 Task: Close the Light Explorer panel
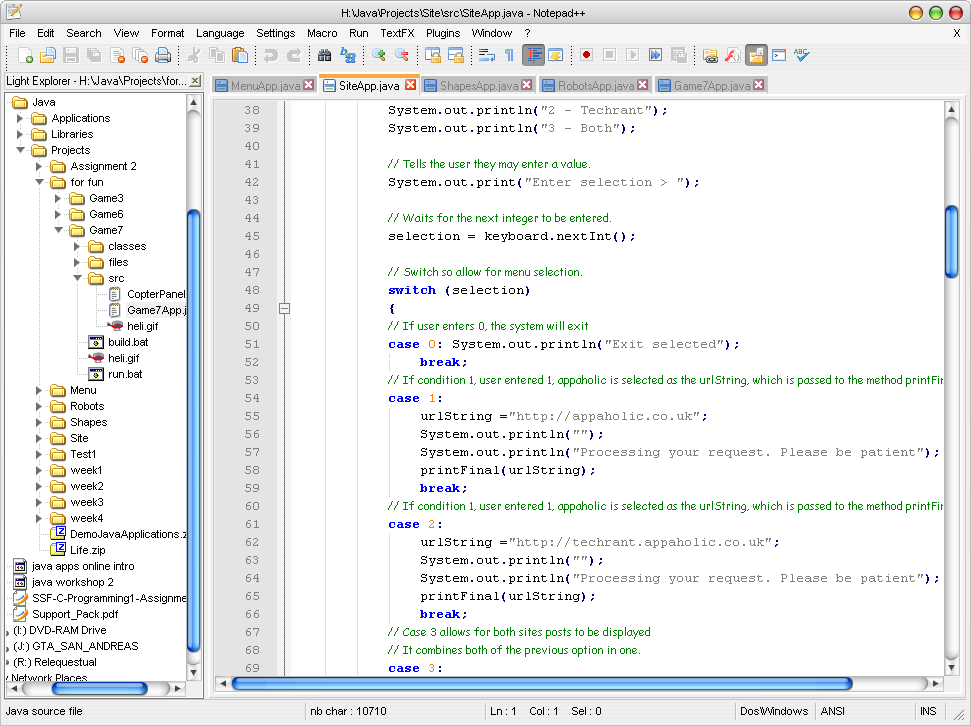194,81
